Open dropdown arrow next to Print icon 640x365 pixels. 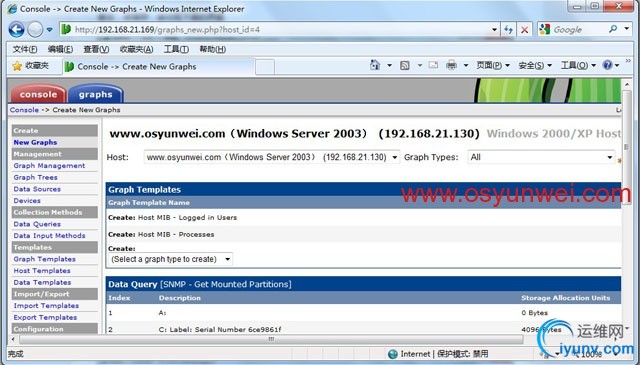tap(466, 65)
